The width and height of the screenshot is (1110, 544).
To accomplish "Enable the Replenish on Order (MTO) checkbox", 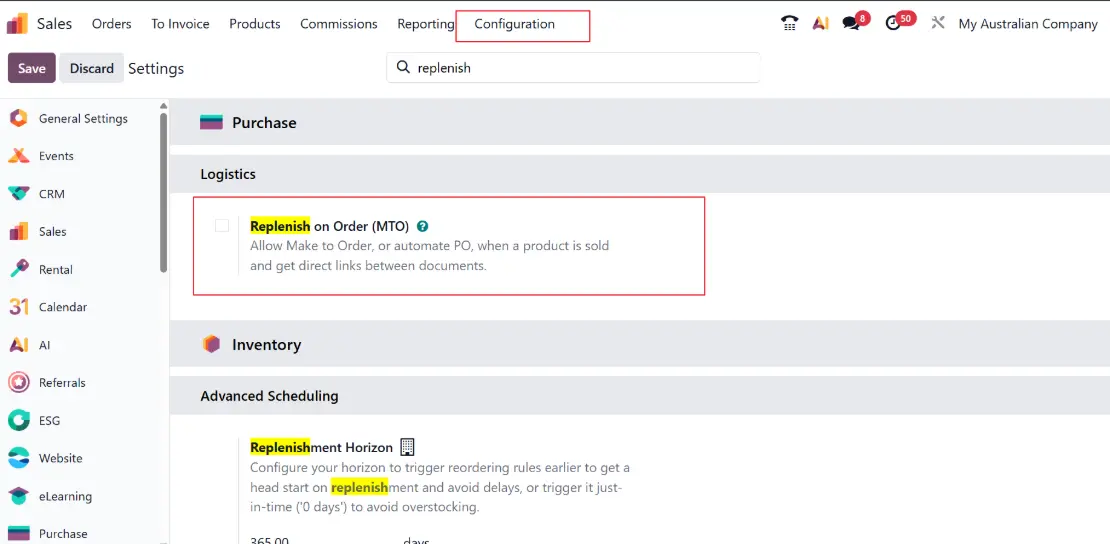I will pos(222,226).
